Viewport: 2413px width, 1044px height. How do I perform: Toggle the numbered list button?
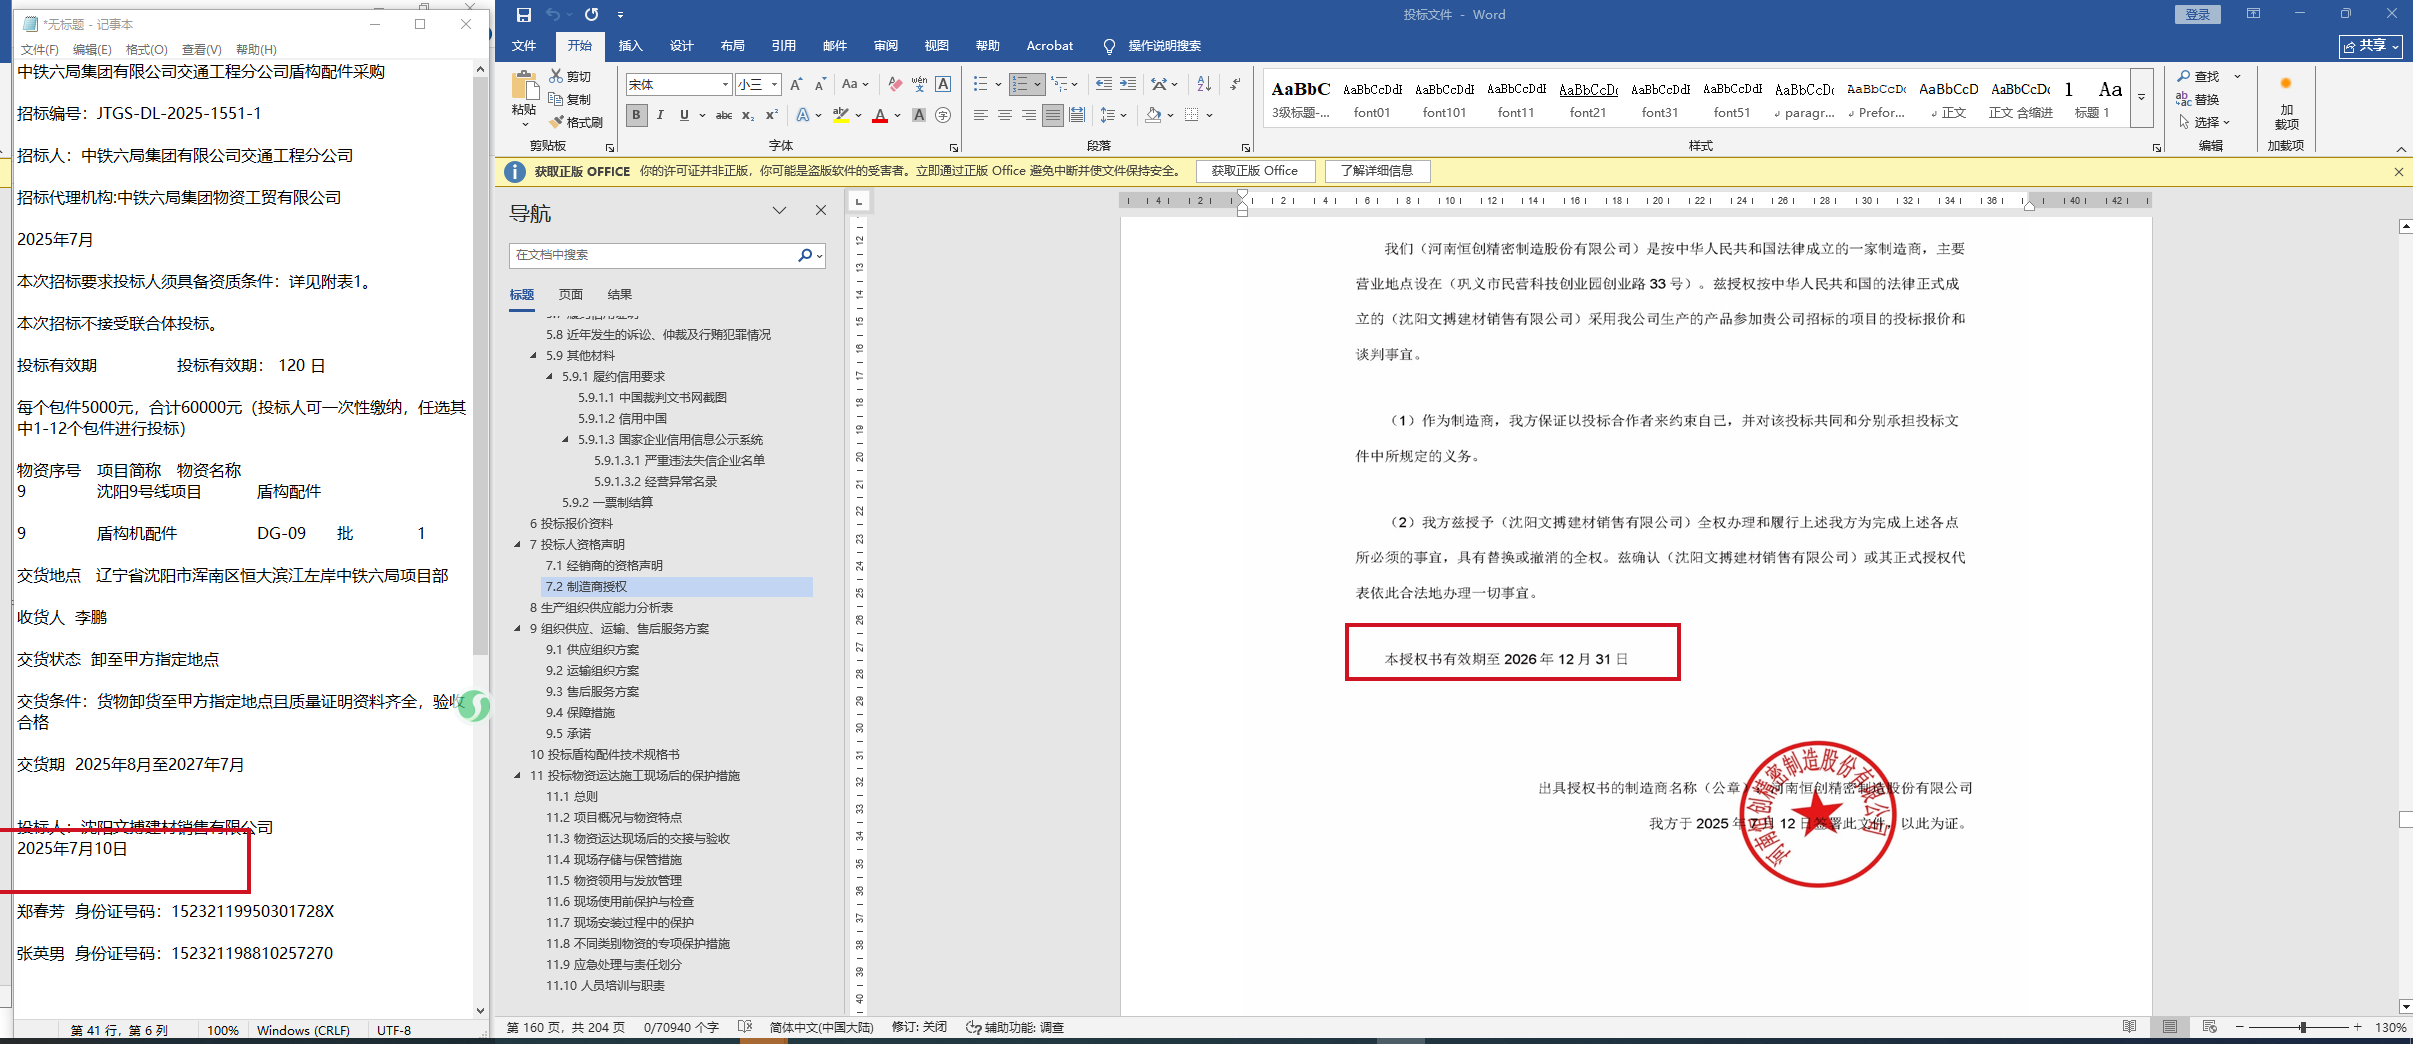point(1020,85)
